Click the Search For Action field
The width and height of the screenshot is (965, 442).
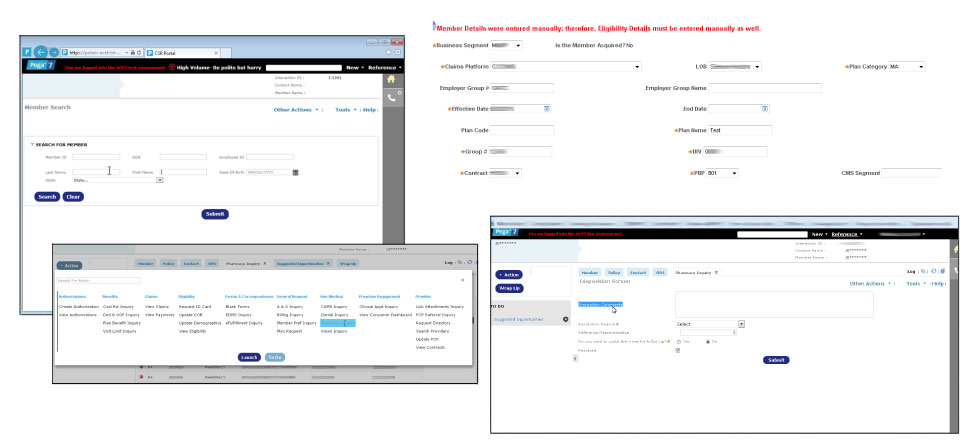(x=98, y=281)
